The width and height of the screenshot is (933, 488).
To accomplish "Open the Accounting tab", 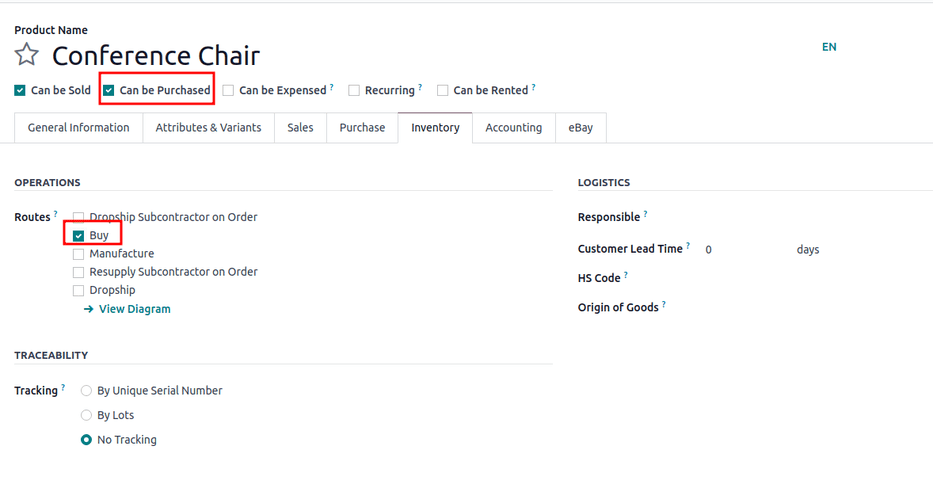I will pos(513,128).
